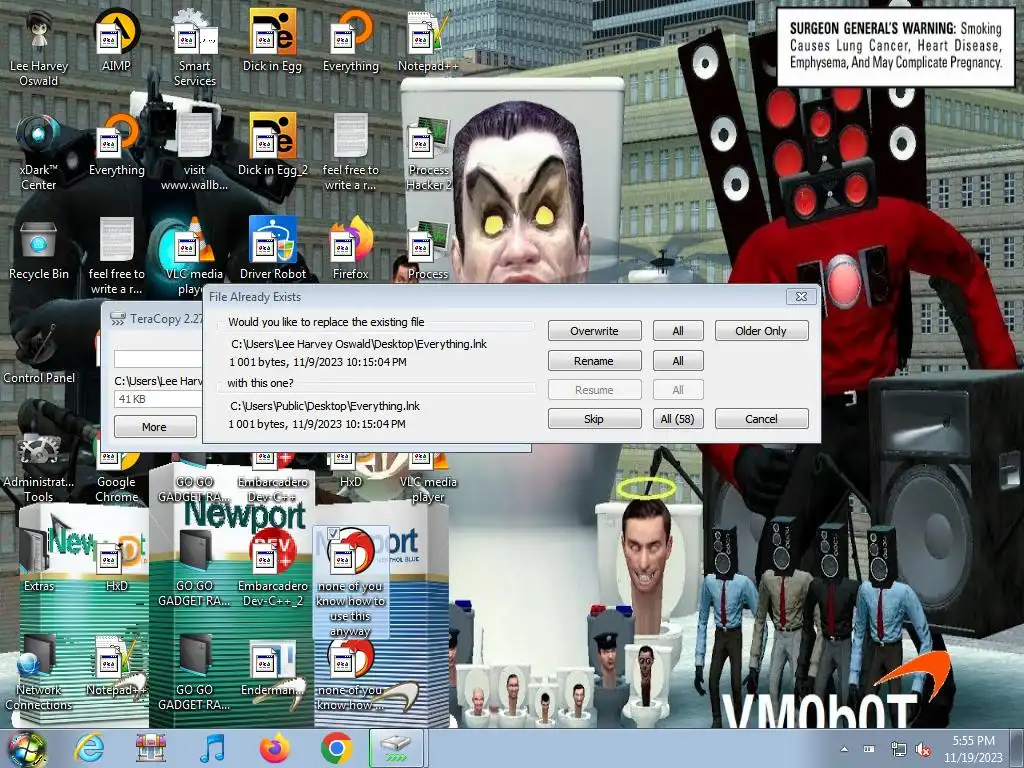Select the Firefox desktop shortcut
This screenshot has height=768, width=1024.
351,249
